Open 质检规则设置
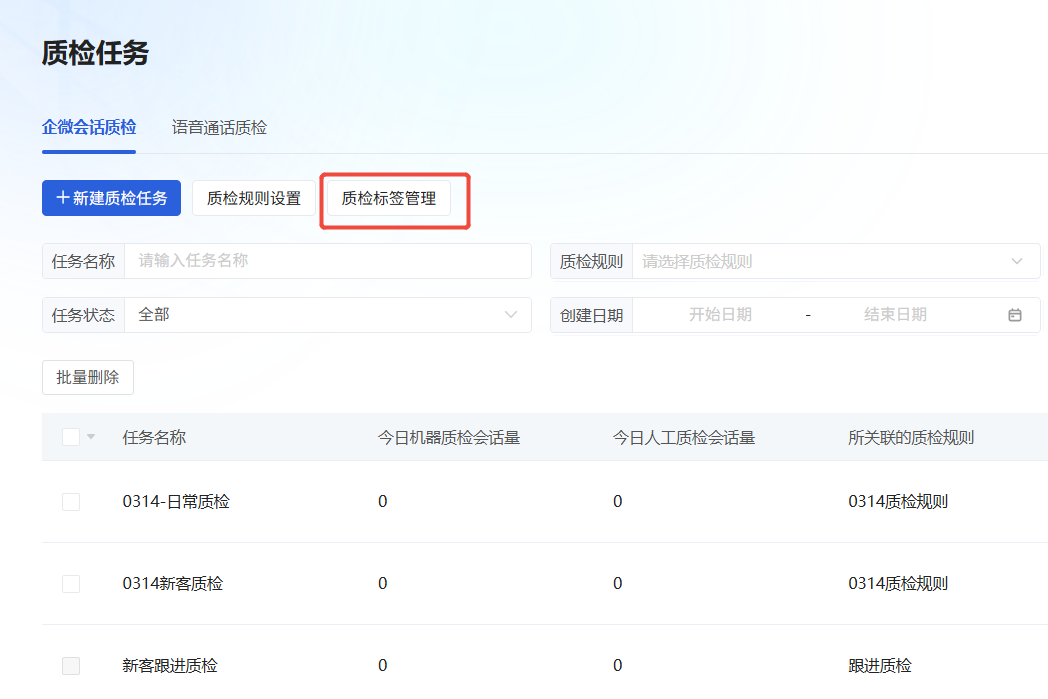 (254, 198)
